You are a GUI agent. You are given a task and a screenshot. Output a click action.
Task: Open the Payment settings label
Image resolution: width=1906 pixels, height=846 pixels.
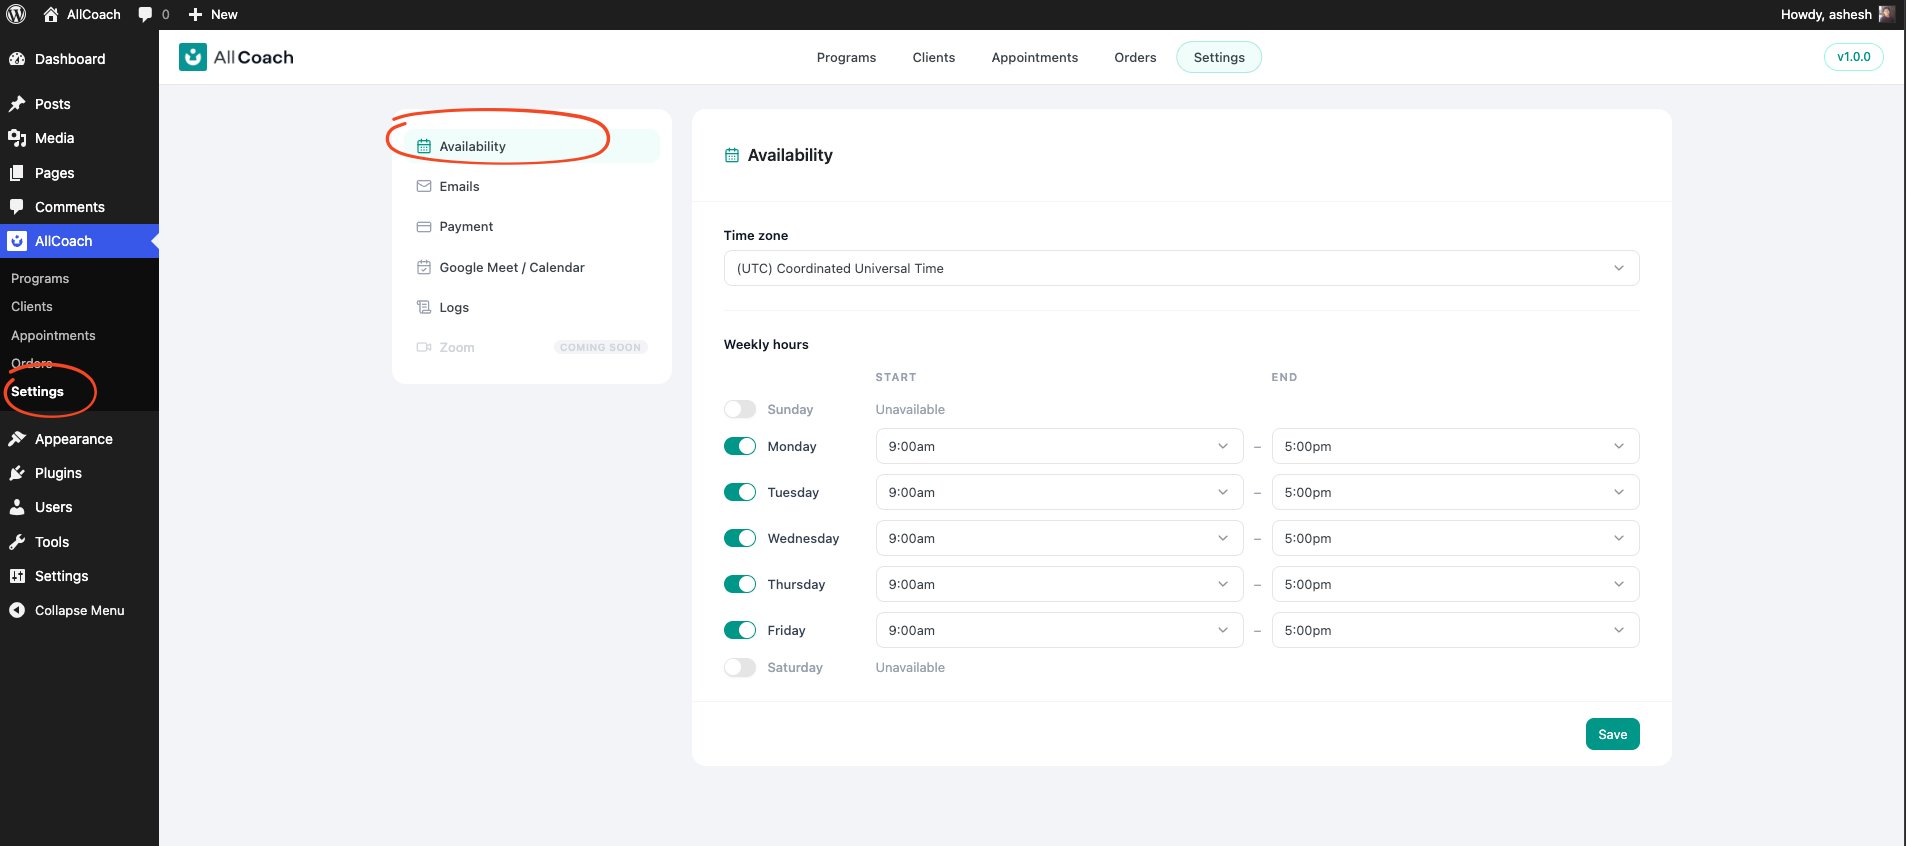[466, 227]
